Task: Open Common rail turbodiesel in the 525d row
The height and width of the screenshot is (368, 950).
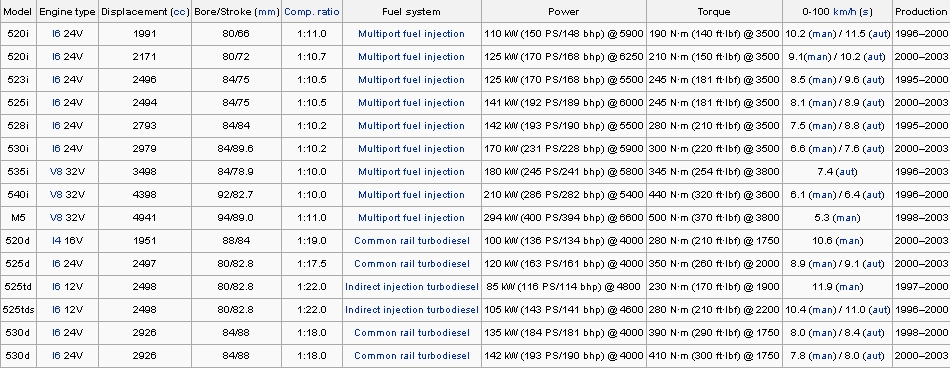Action: tap(412, 264)
